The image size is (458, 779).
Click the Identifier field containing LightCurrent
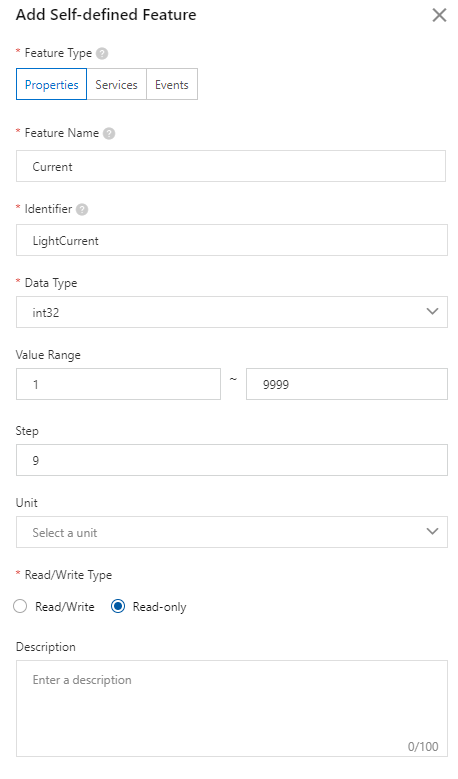click(231, 240)
